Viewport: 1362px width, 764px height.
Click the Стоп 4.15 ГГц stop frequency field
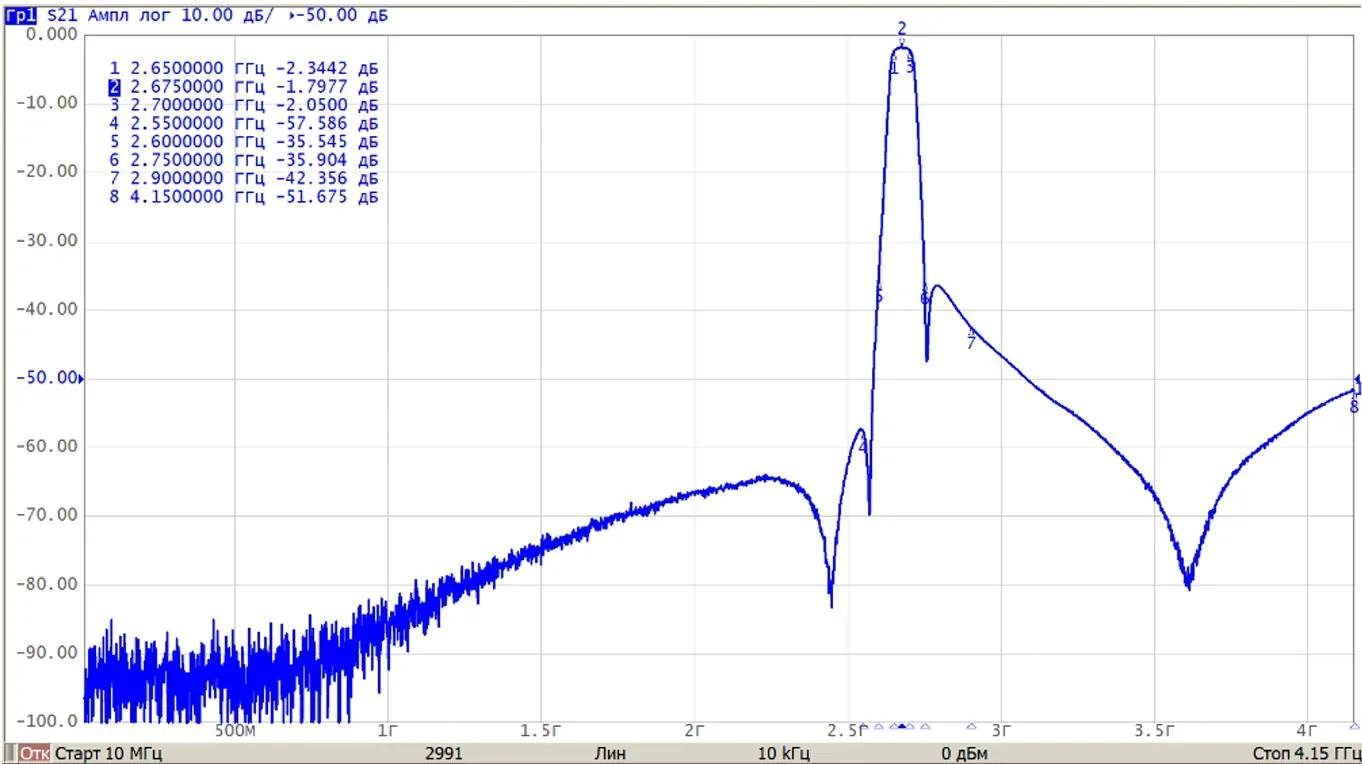pos(1306,753)
